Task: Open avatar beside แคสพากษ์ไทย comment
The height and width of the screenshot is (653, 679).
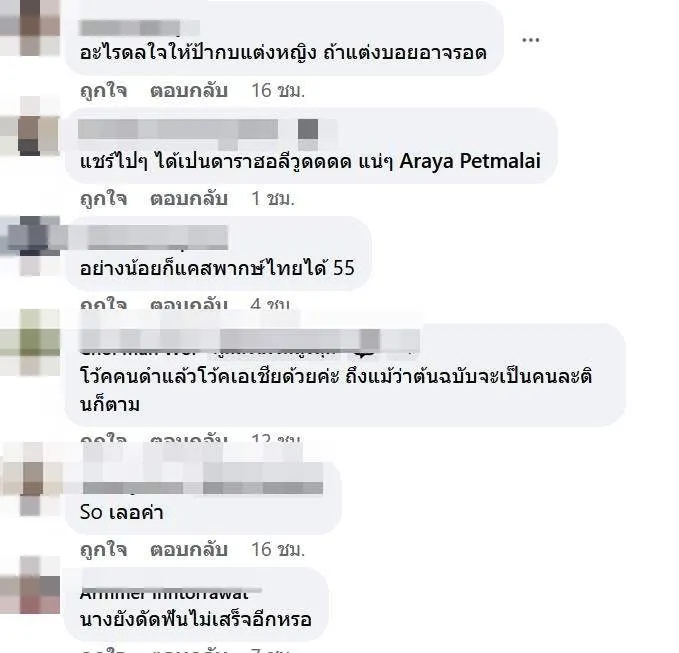Action: pyautogui.click(x=29, y=245)
